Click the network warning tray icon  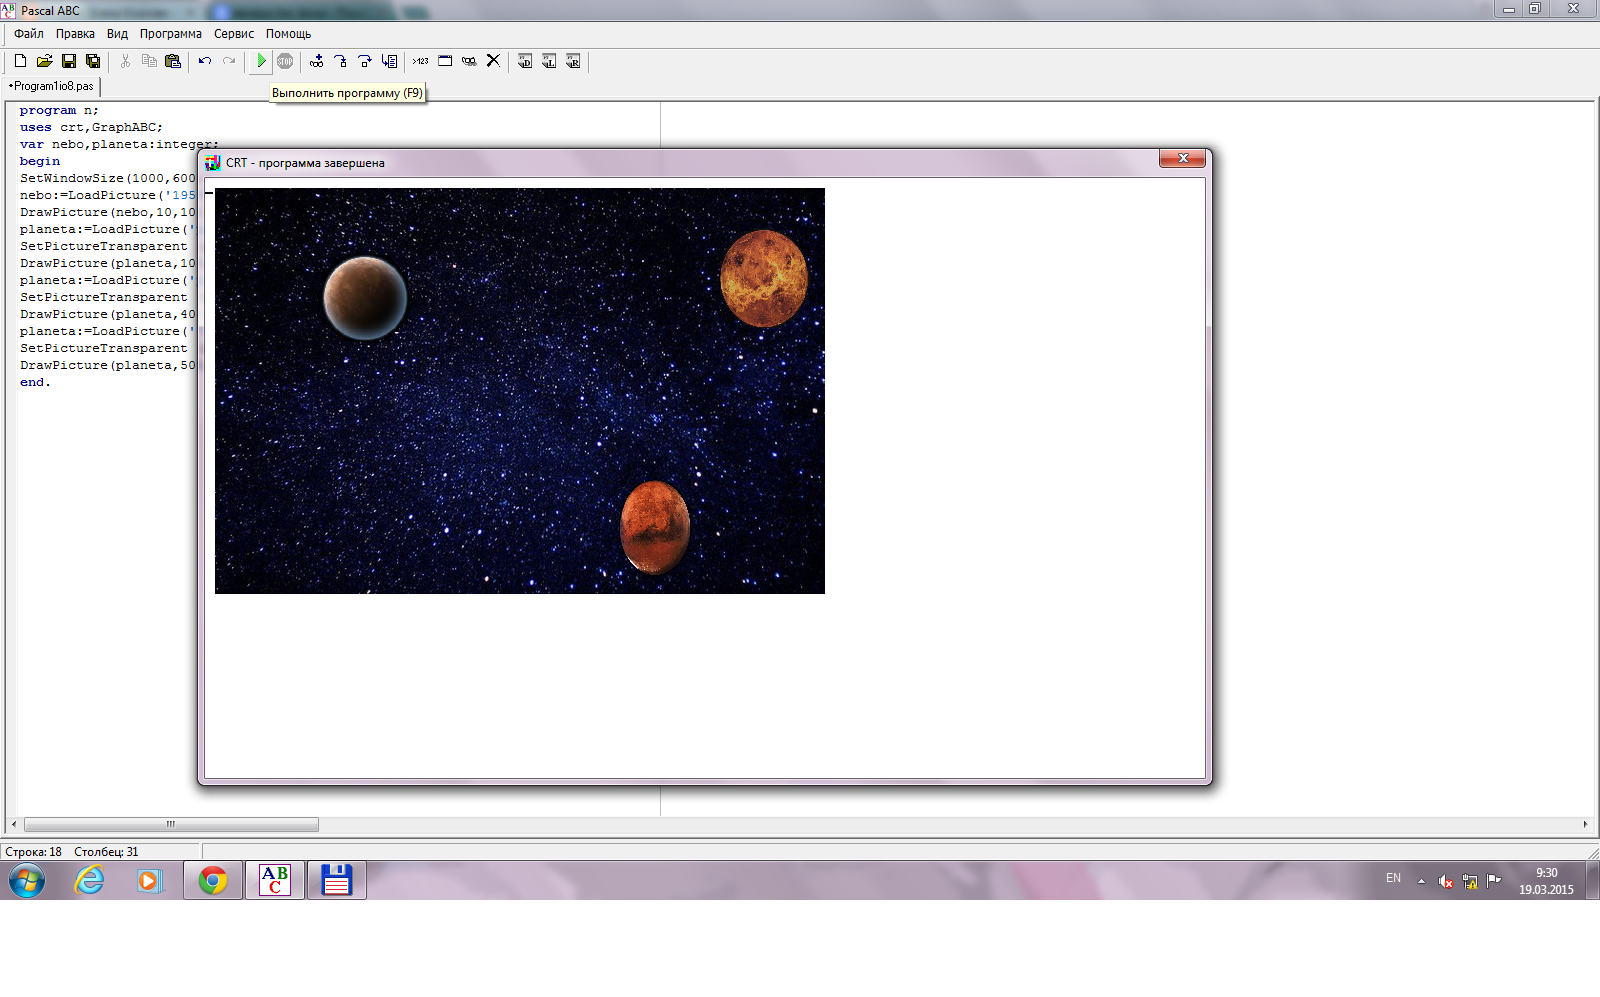(x=1470, y=881)
